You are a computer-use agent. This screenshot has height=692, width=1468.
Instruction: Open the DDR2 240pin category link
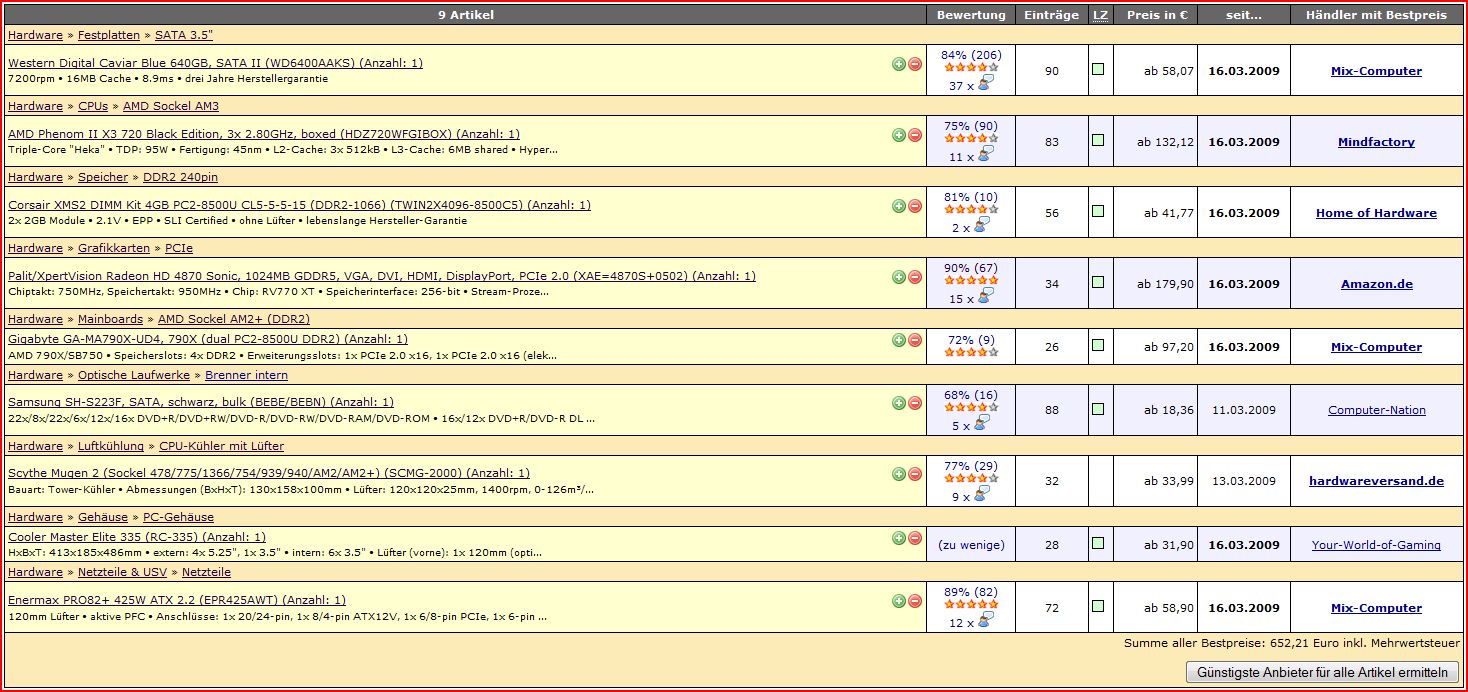180,177
